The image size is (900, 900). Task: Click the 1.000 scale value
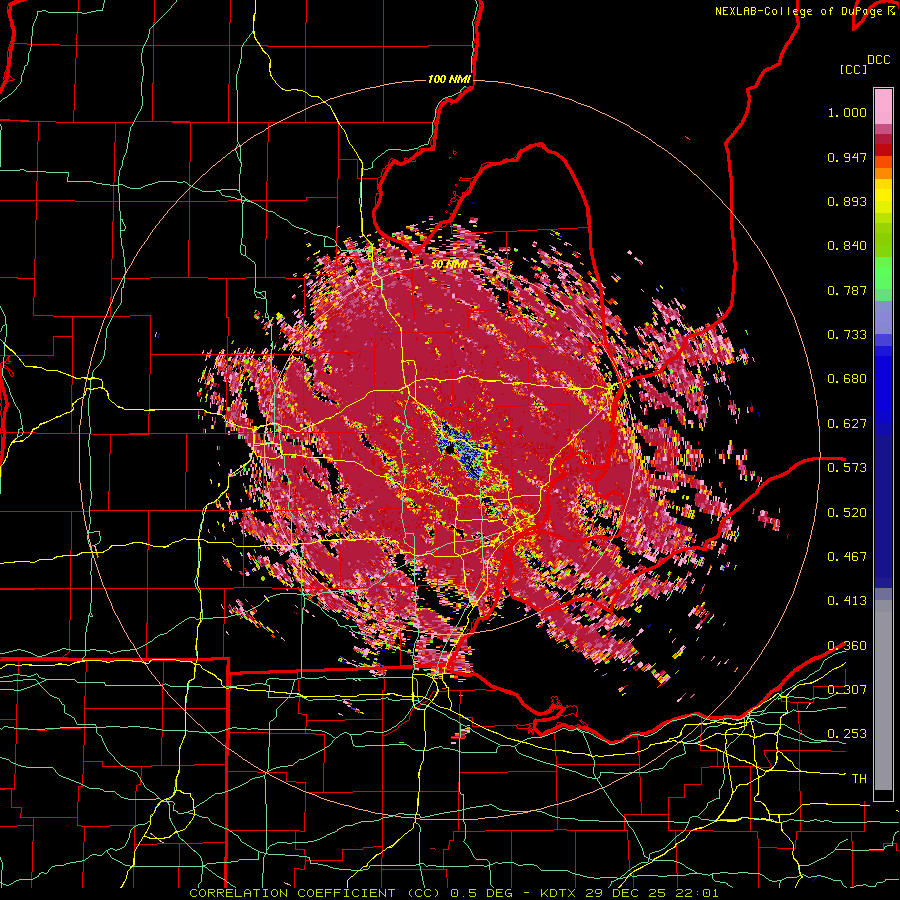(847, 112)
